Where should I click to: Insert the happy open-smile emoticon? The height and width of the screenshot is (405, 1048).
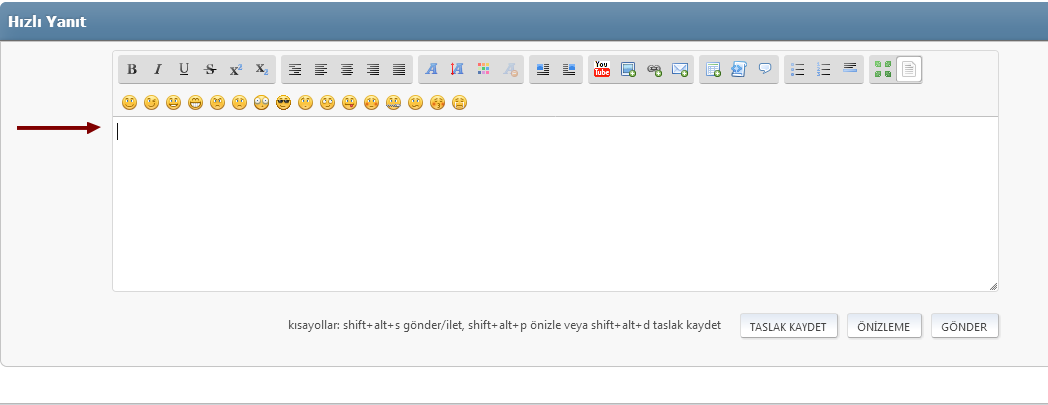pos(174,103)
